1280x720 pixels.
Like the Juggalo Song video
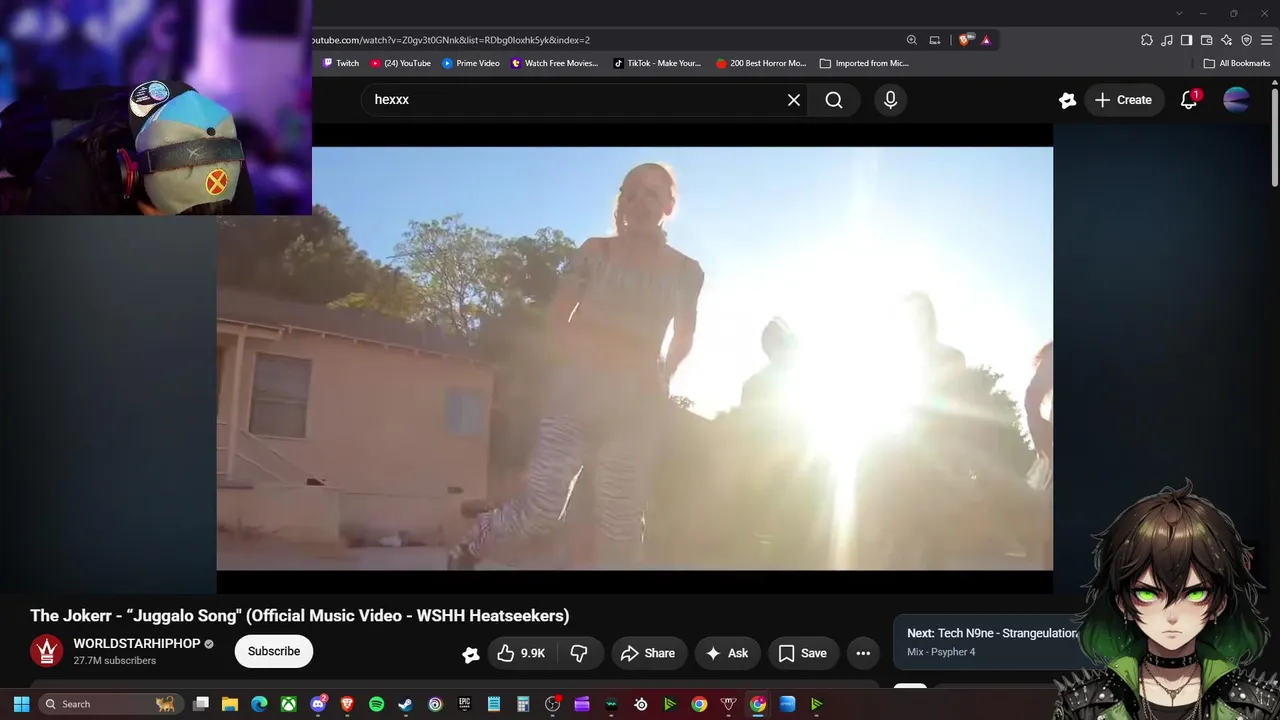point(520,653)
